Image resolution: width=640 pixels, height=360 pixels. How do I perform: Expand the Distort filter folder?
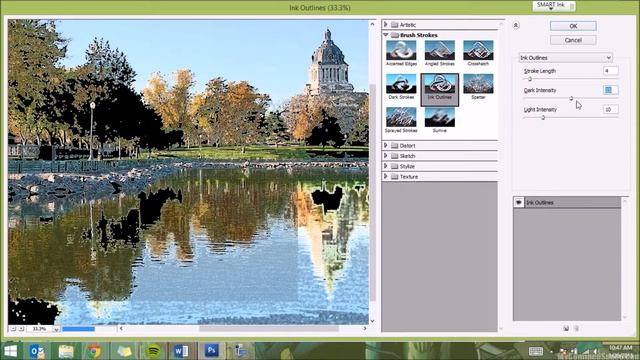(x=386, y=145)
